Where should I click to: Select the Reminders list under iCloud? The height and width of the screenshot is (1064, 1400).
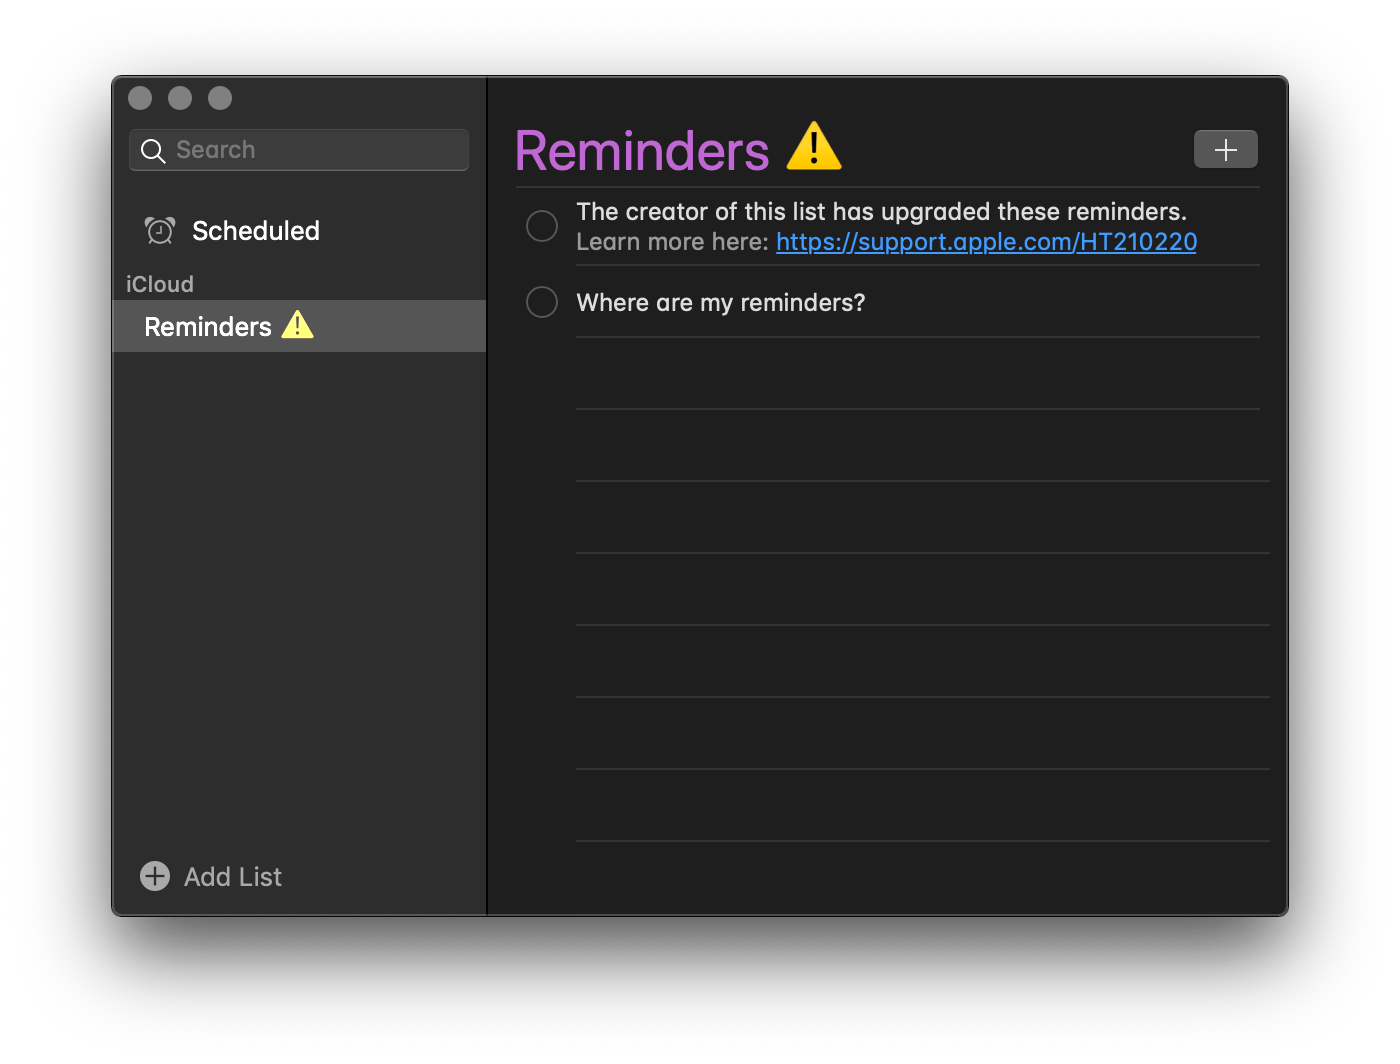[207, 325]
